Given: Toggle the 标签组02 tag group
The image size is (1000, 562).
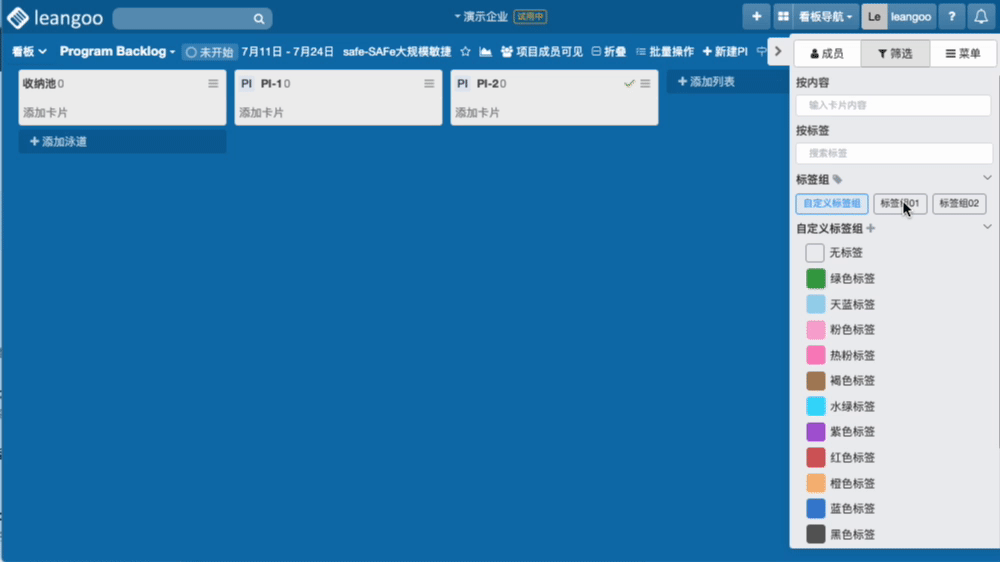Looking at the screenshot, I should tap(959, 204).
